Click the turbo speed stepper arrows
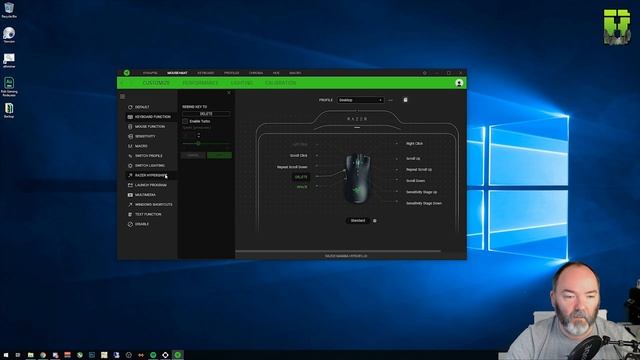 click(199, 135)
